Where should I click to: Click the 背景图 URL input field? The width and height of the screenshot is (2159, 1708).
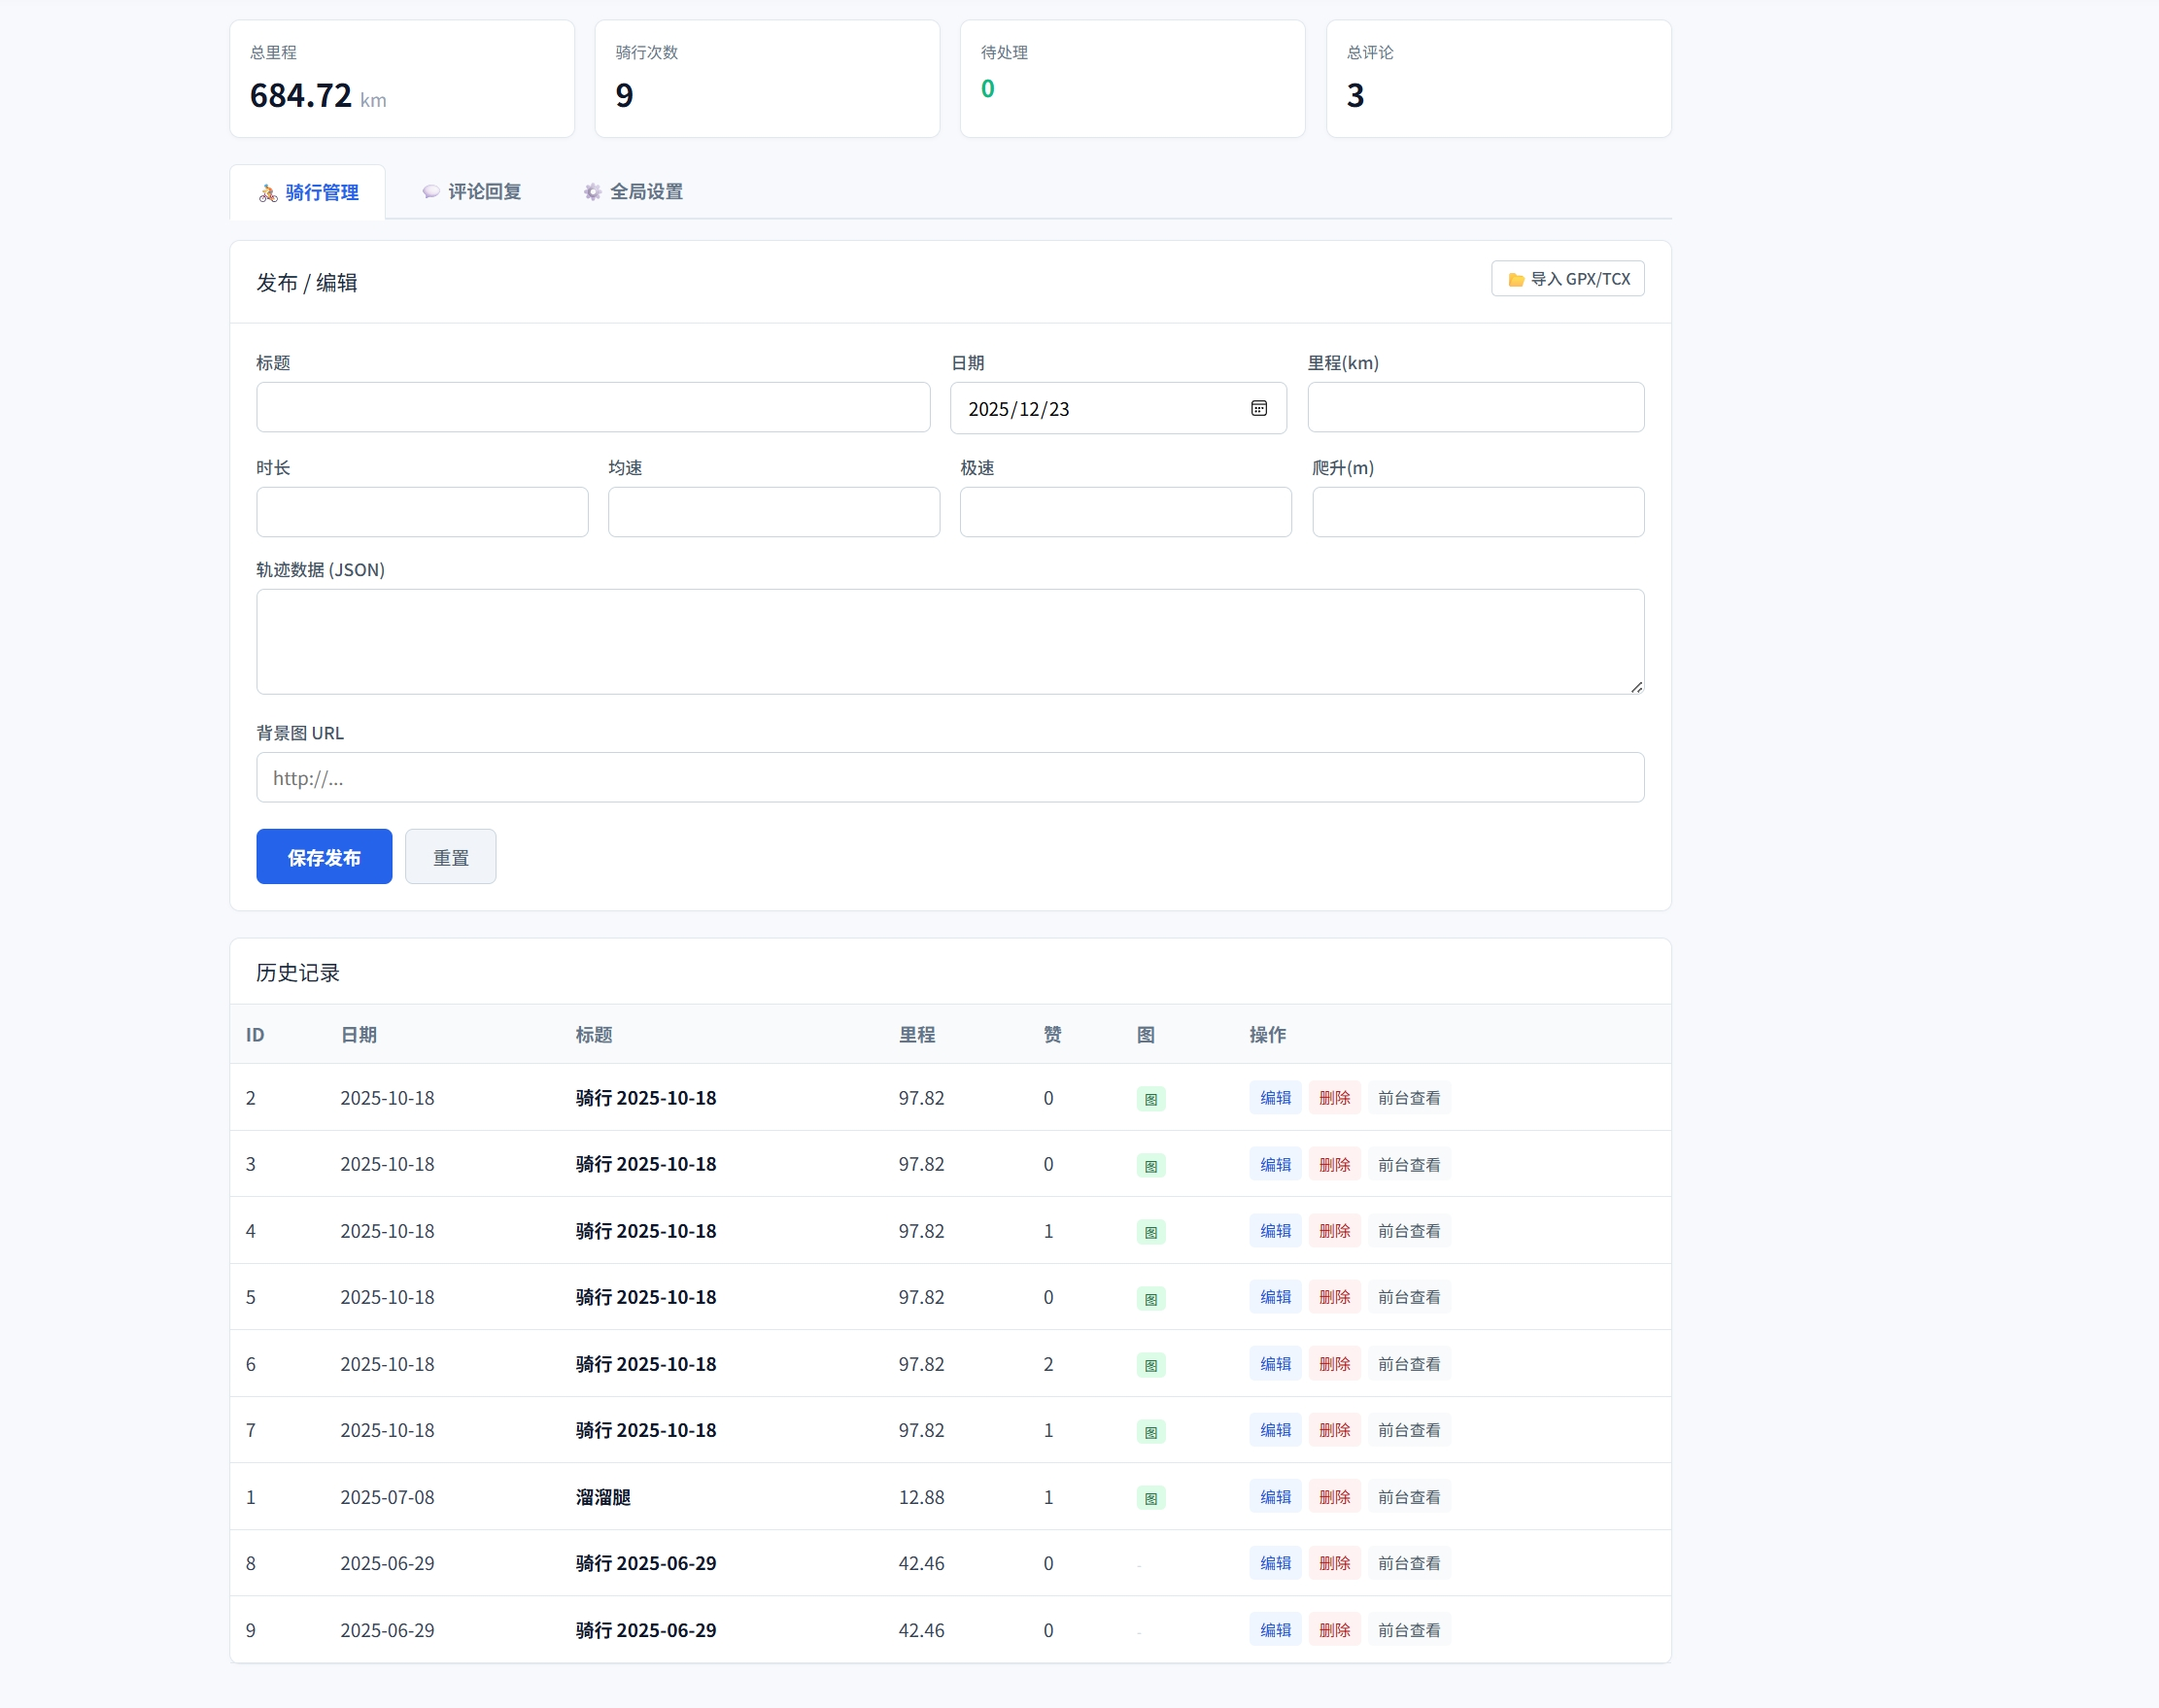click(x=949, y=778)
